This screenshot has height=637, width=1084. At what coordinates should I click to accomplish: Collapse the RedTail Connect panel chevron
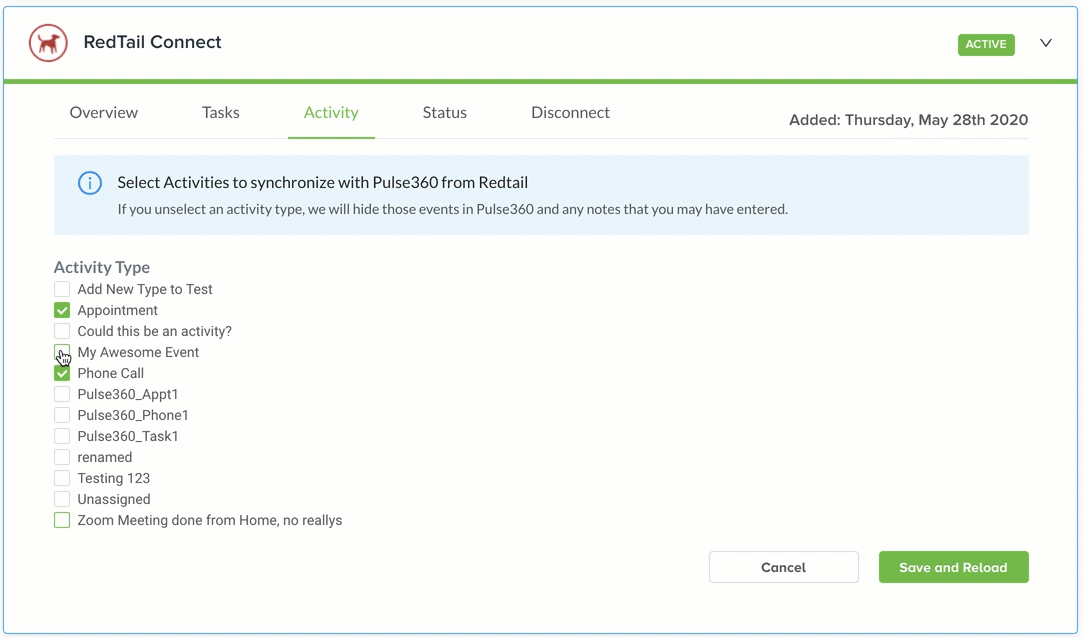pos(1046,43)
